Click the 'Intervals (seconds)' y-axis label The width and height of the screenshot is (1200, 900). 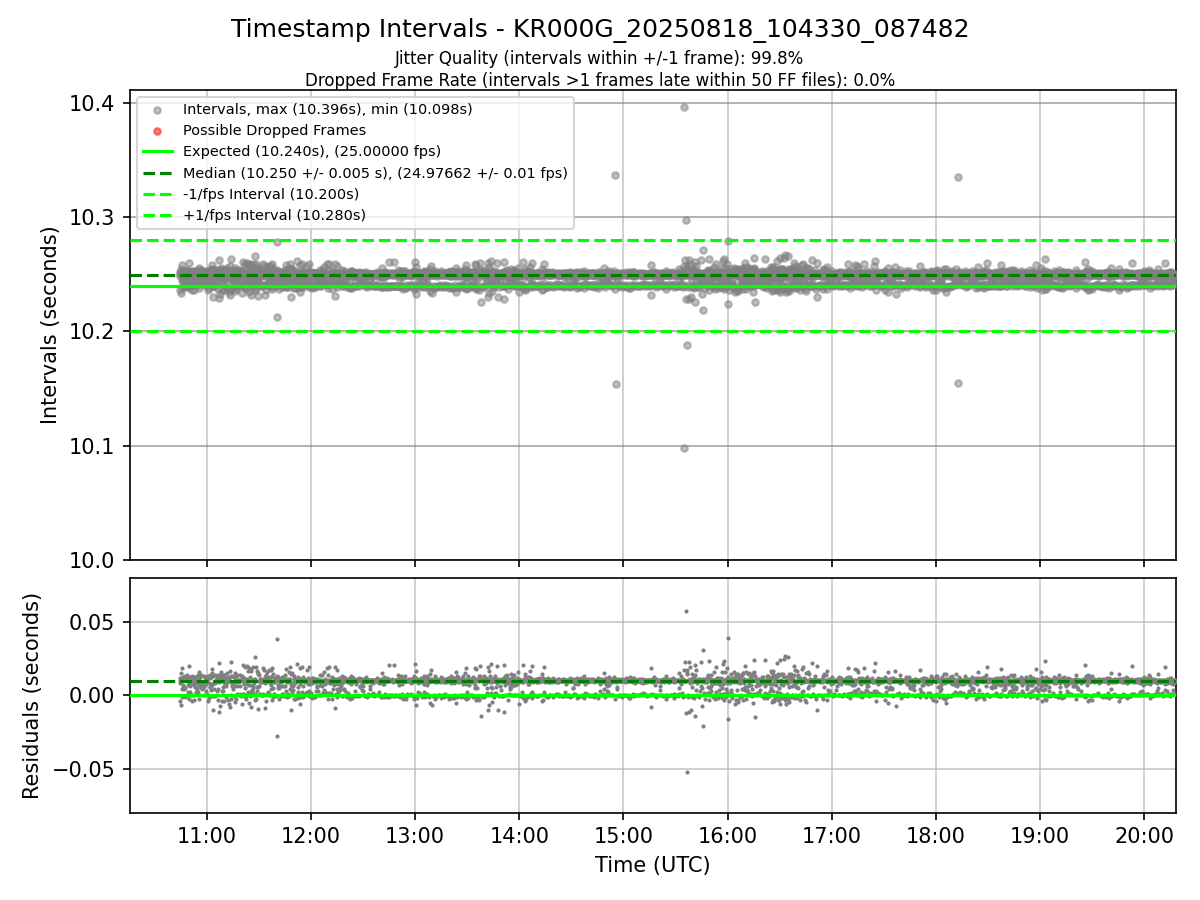click(50, 325)
